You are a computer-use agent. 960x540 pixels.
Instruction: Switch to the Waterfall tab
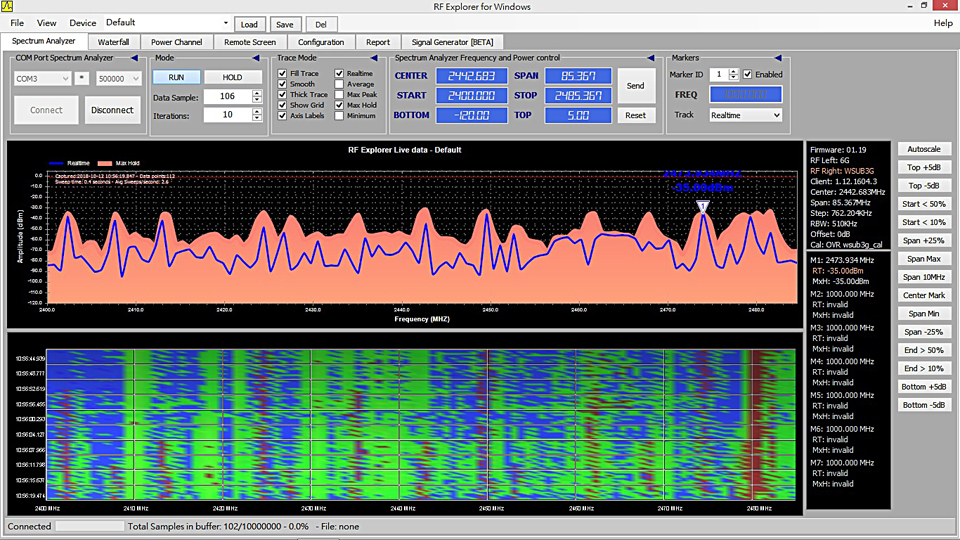(x=113, y=42)
